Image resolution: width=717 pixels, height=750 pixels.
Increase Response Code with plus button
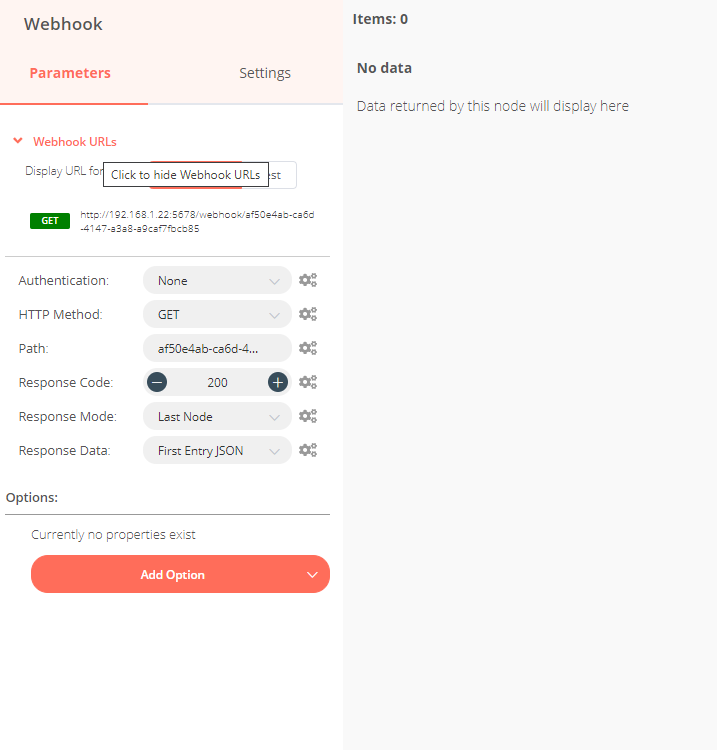[278, 382]
